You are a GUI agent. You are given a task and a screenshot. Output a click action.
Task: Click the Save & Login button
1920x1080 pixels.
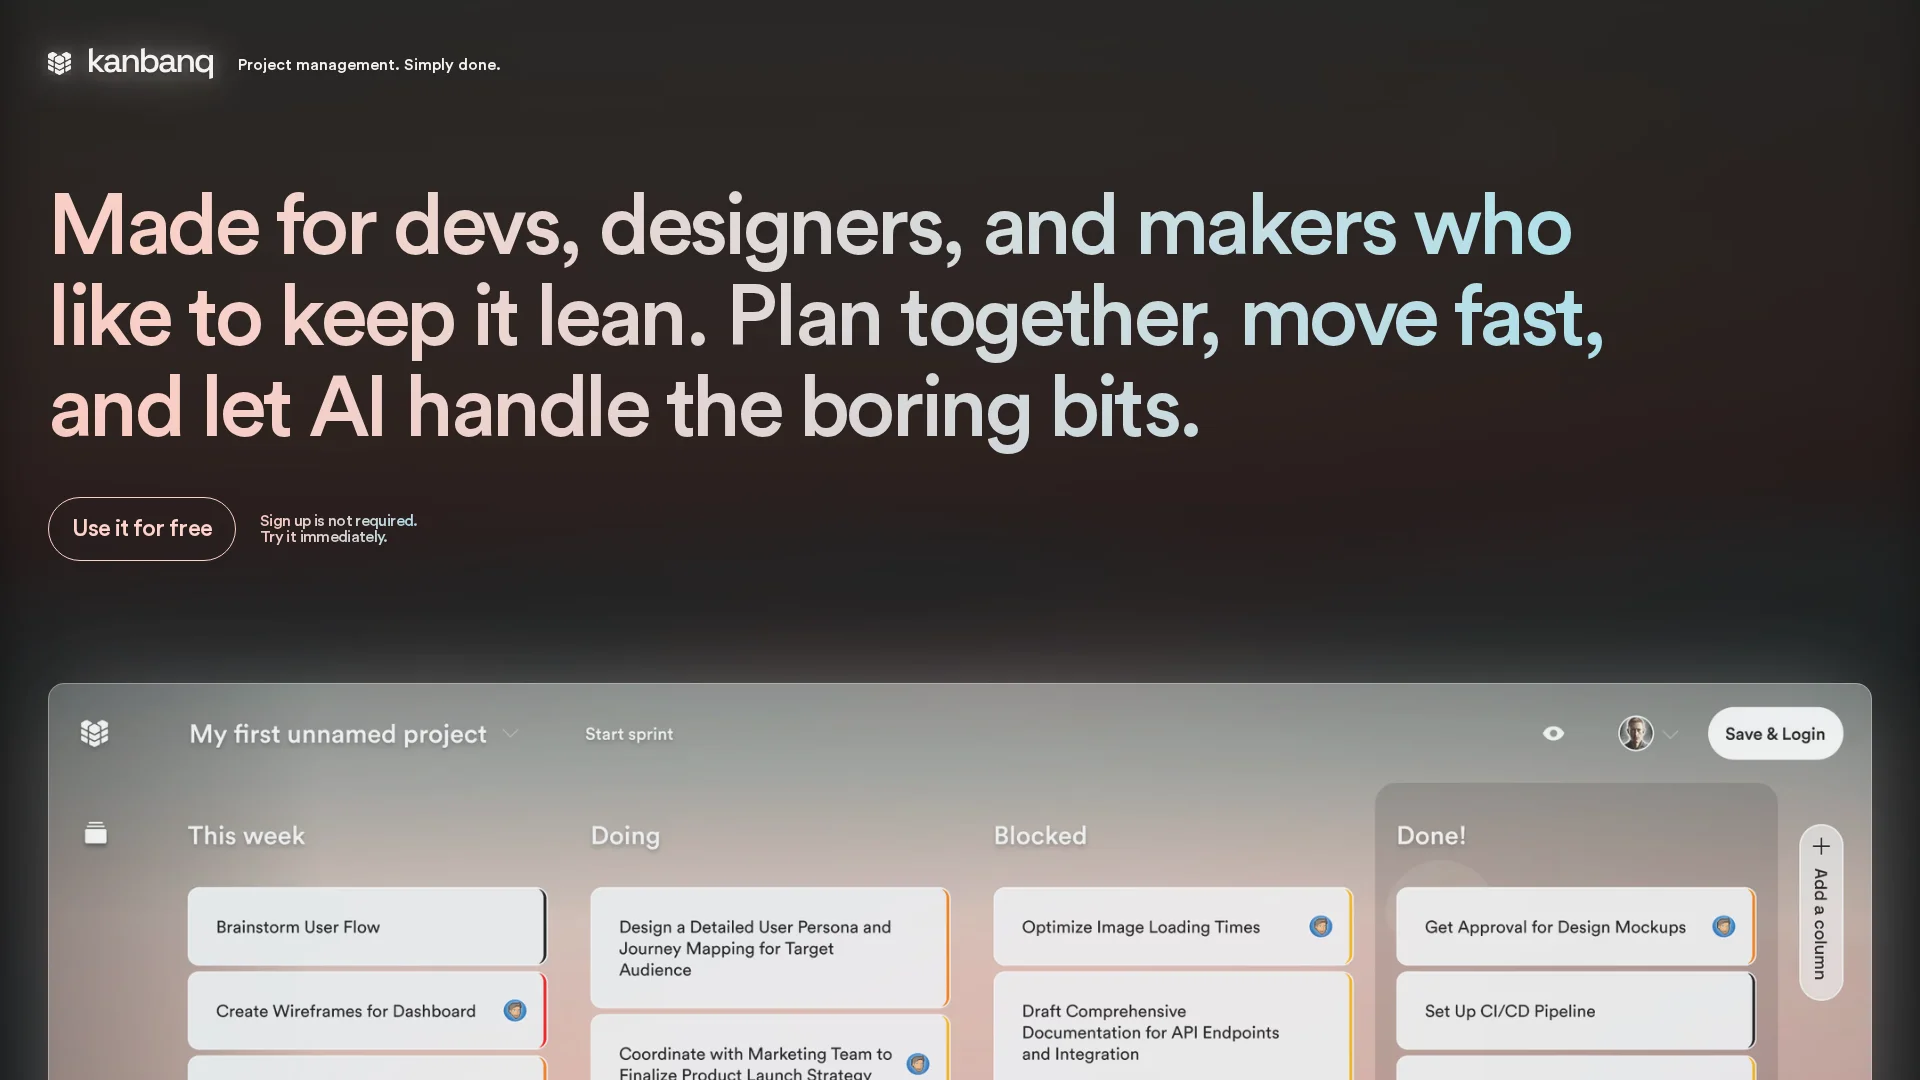coord(1775,733)
